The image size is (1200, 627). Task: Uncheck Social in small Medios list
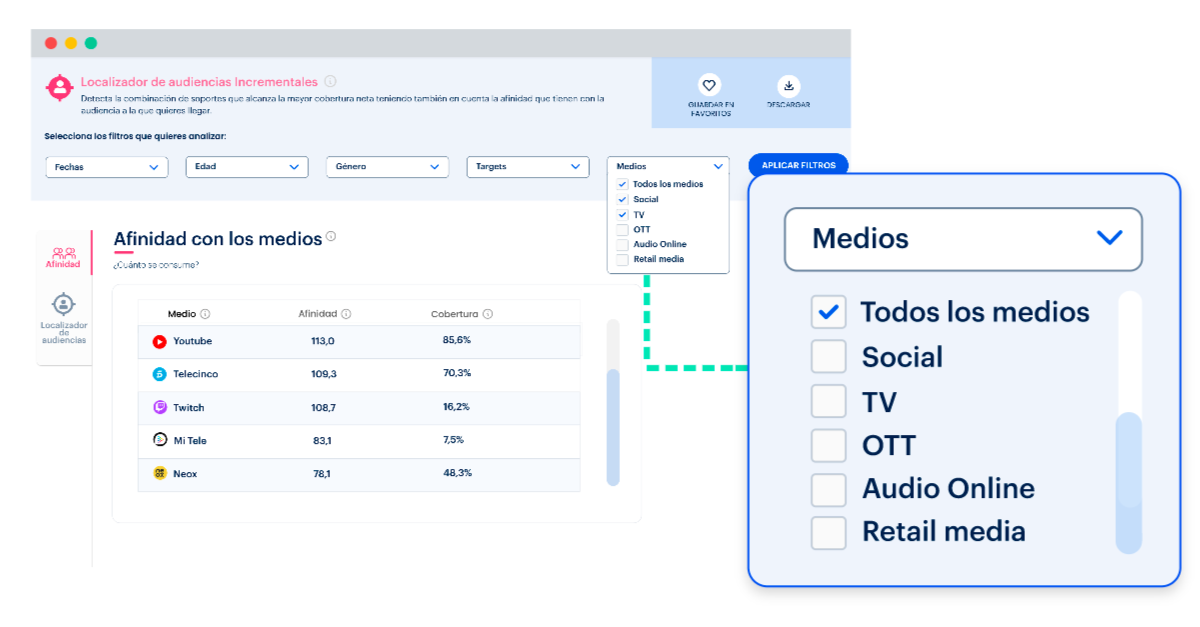(x=623, y=199)
